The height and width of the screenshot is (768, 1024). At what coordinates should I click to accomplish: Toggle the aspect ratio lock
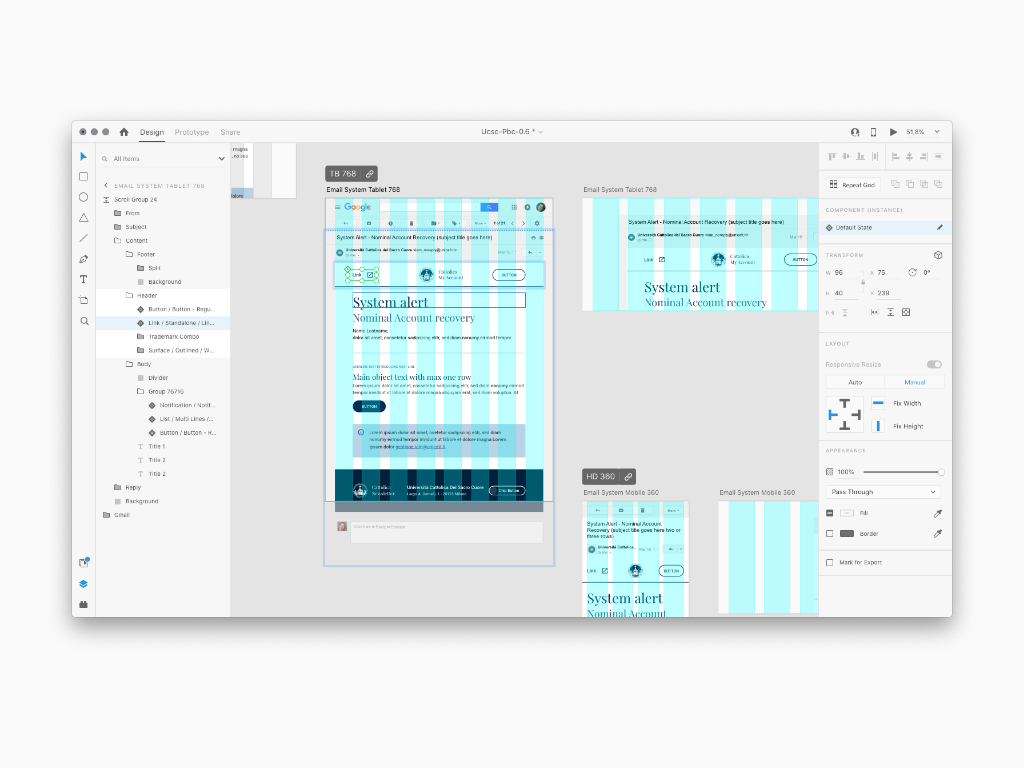coord(863,283)
